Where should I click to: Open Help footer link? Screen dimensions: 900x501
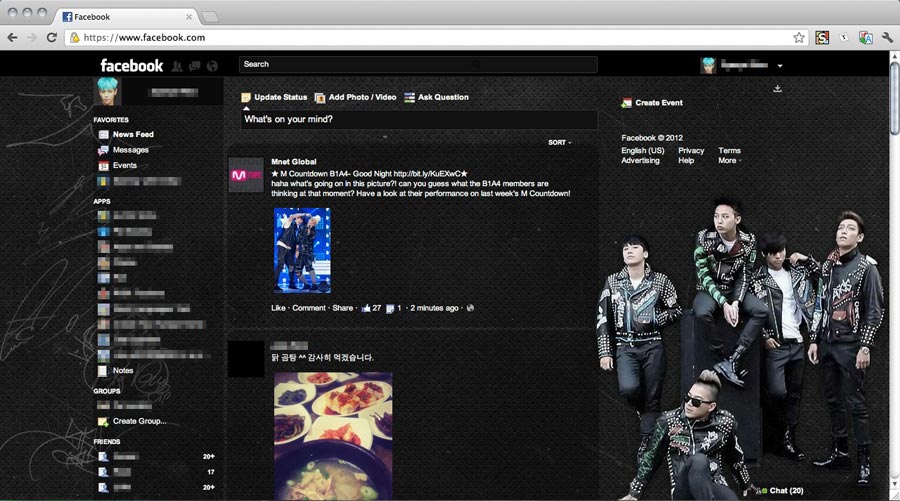(x=686, y=161)
